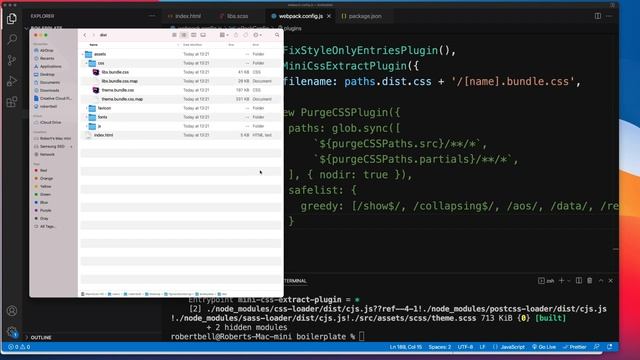This screenshot has width=640, height=360.
Task: Select index.html file in Finder
Action: [x=181, y=135]
